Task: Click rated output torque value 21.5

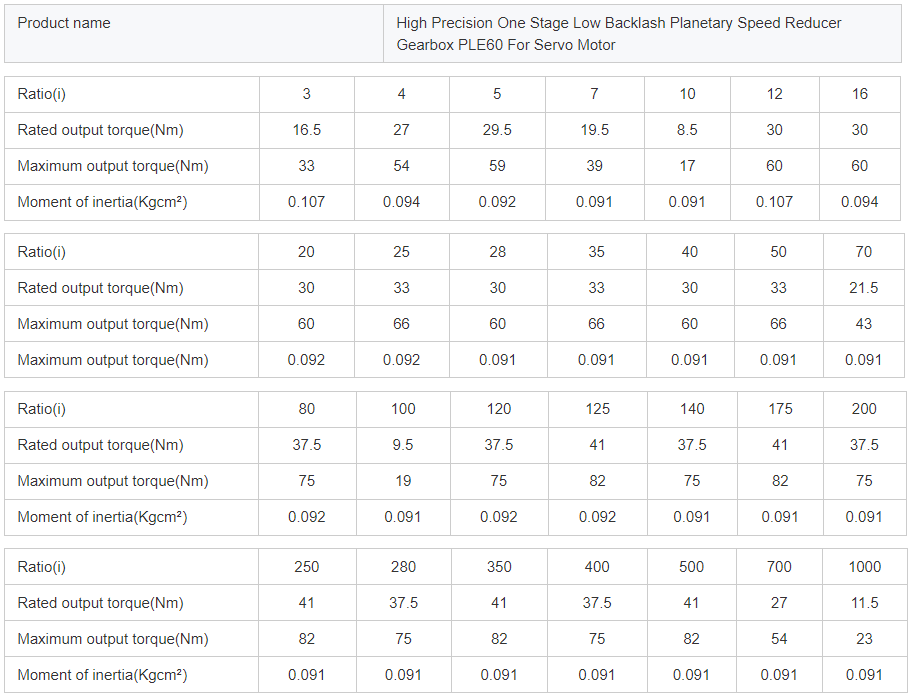Action: pos(863,288)
